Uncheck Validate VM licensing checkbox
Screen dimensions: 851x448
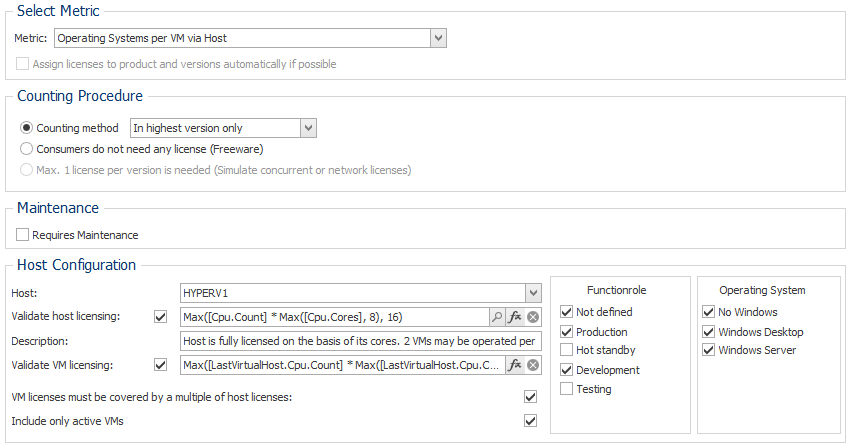pyautogui.click(x=160, y=365)
